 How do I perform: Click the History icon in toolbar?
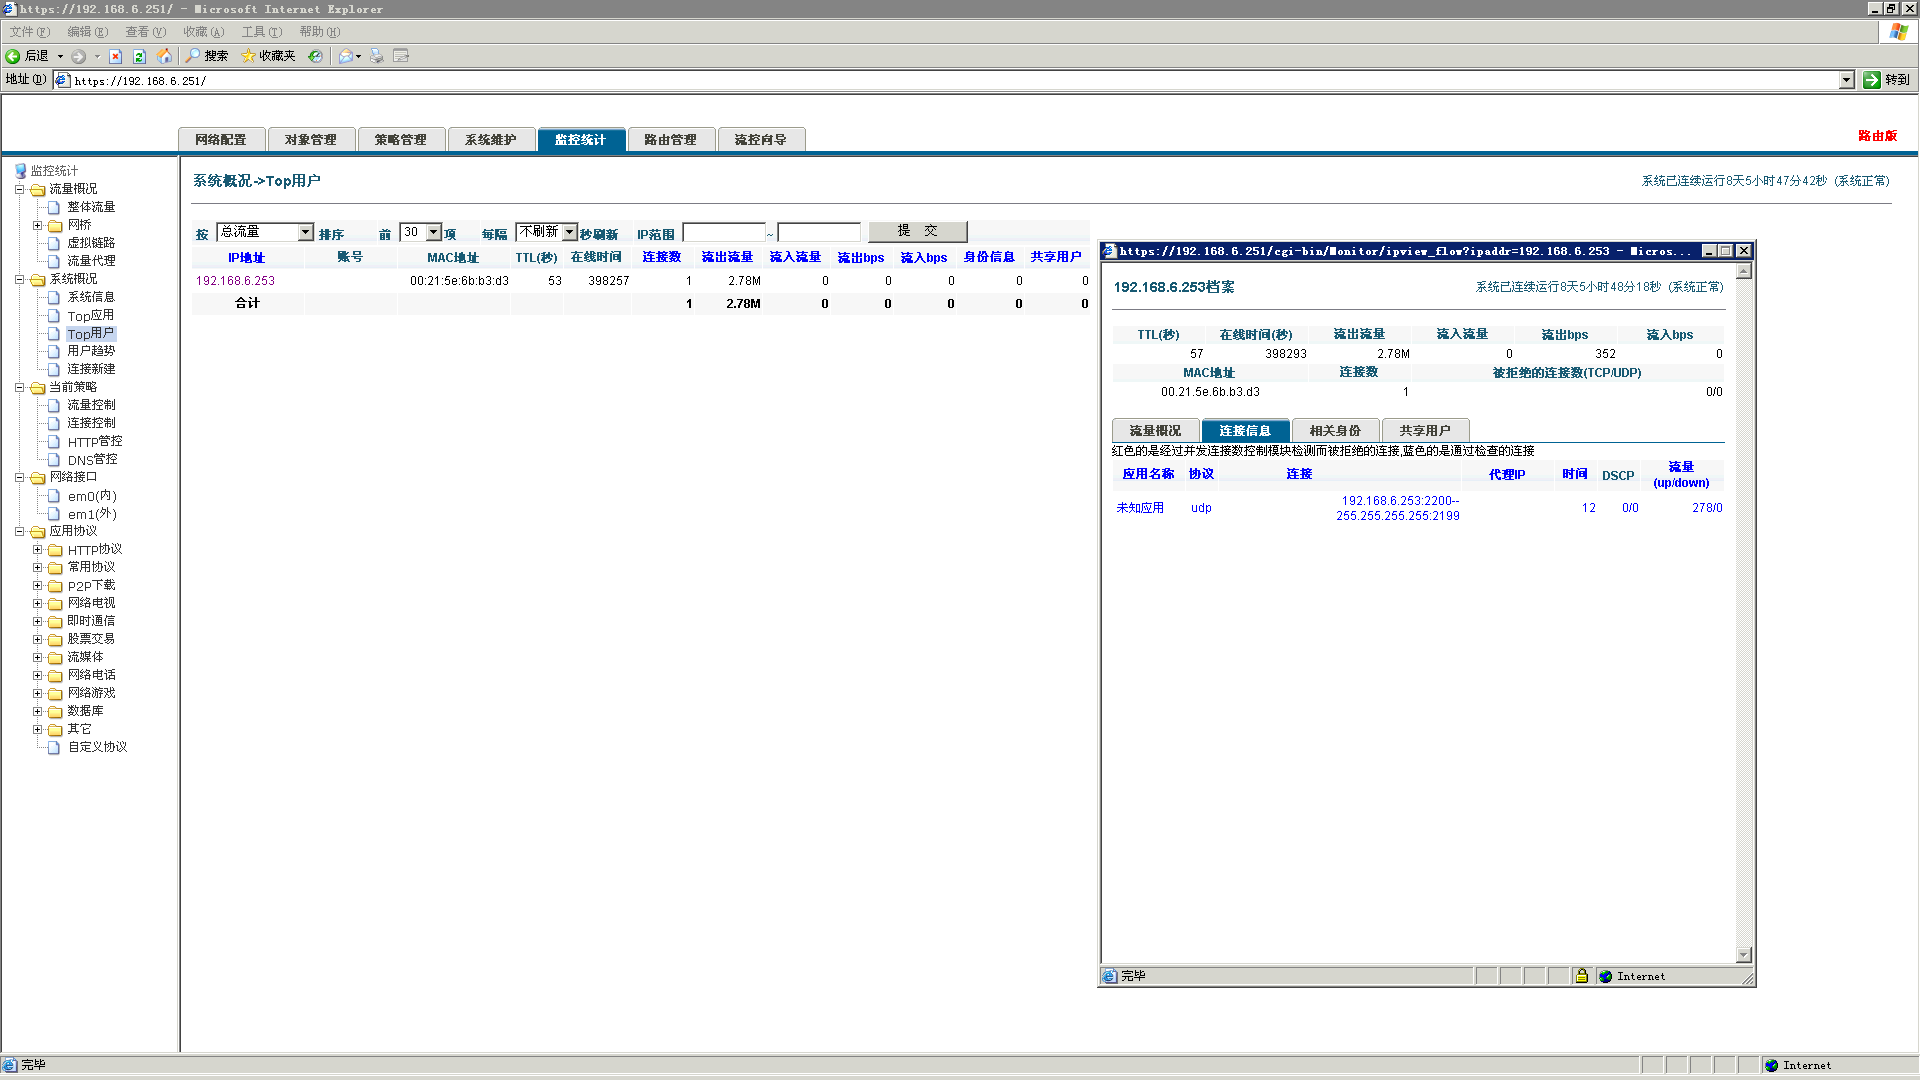[x=315, y=56]
